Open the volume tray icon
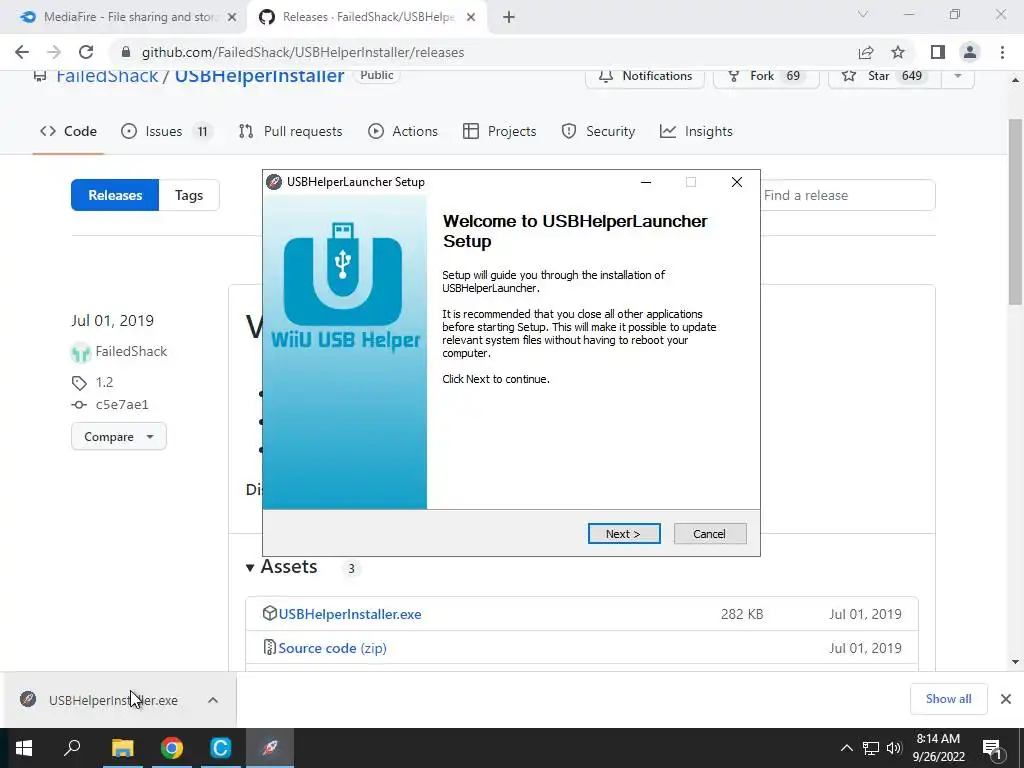 [x=894, y=748]
